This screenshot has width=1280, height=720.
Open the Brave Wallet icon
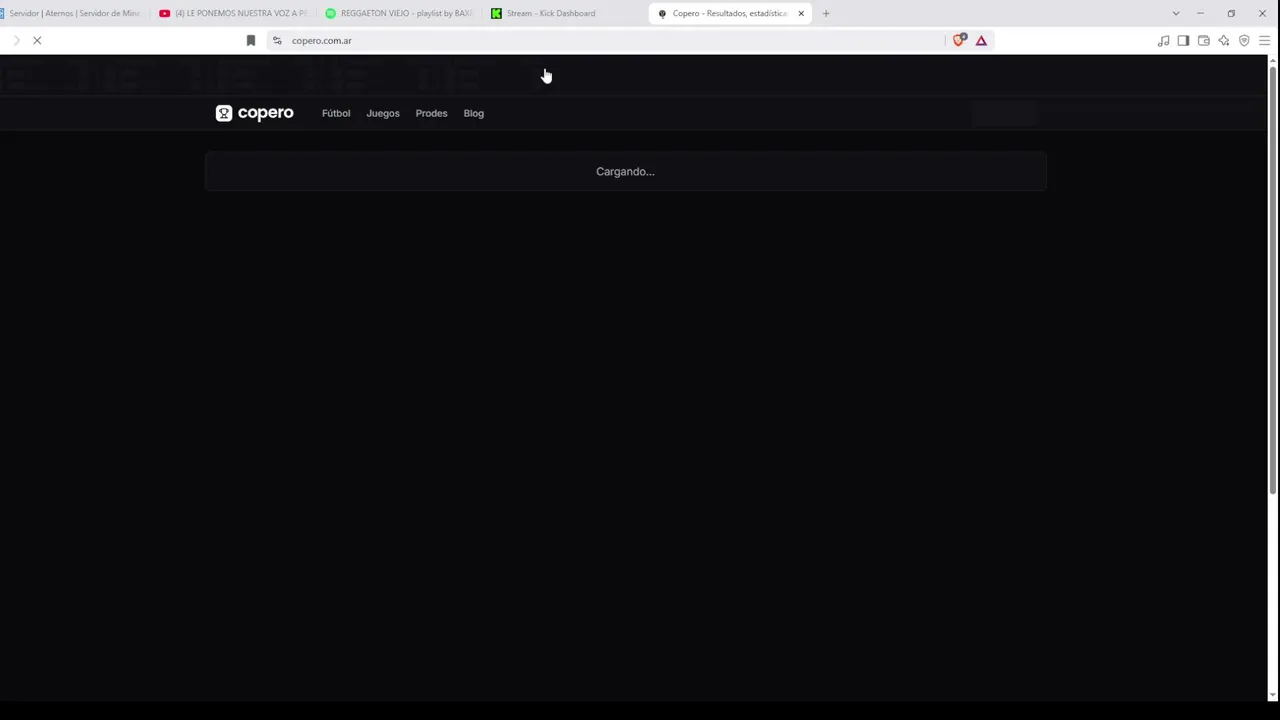point(1203,41)
